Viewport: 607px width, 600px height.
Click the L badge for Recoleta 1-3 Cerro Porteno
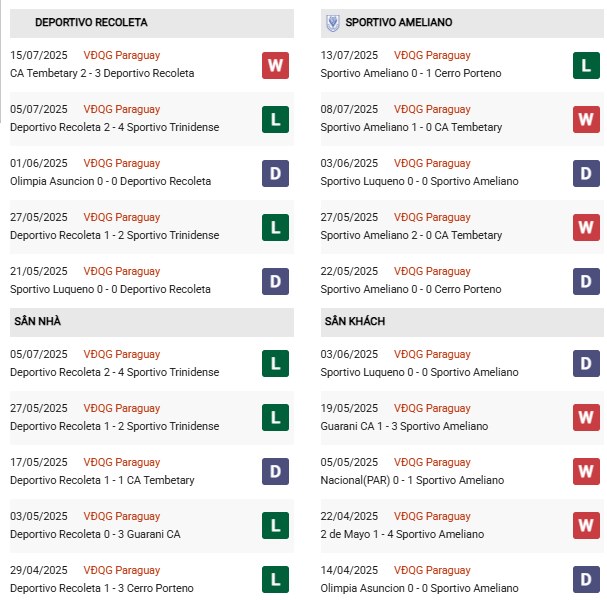click(x=275, y=579)
